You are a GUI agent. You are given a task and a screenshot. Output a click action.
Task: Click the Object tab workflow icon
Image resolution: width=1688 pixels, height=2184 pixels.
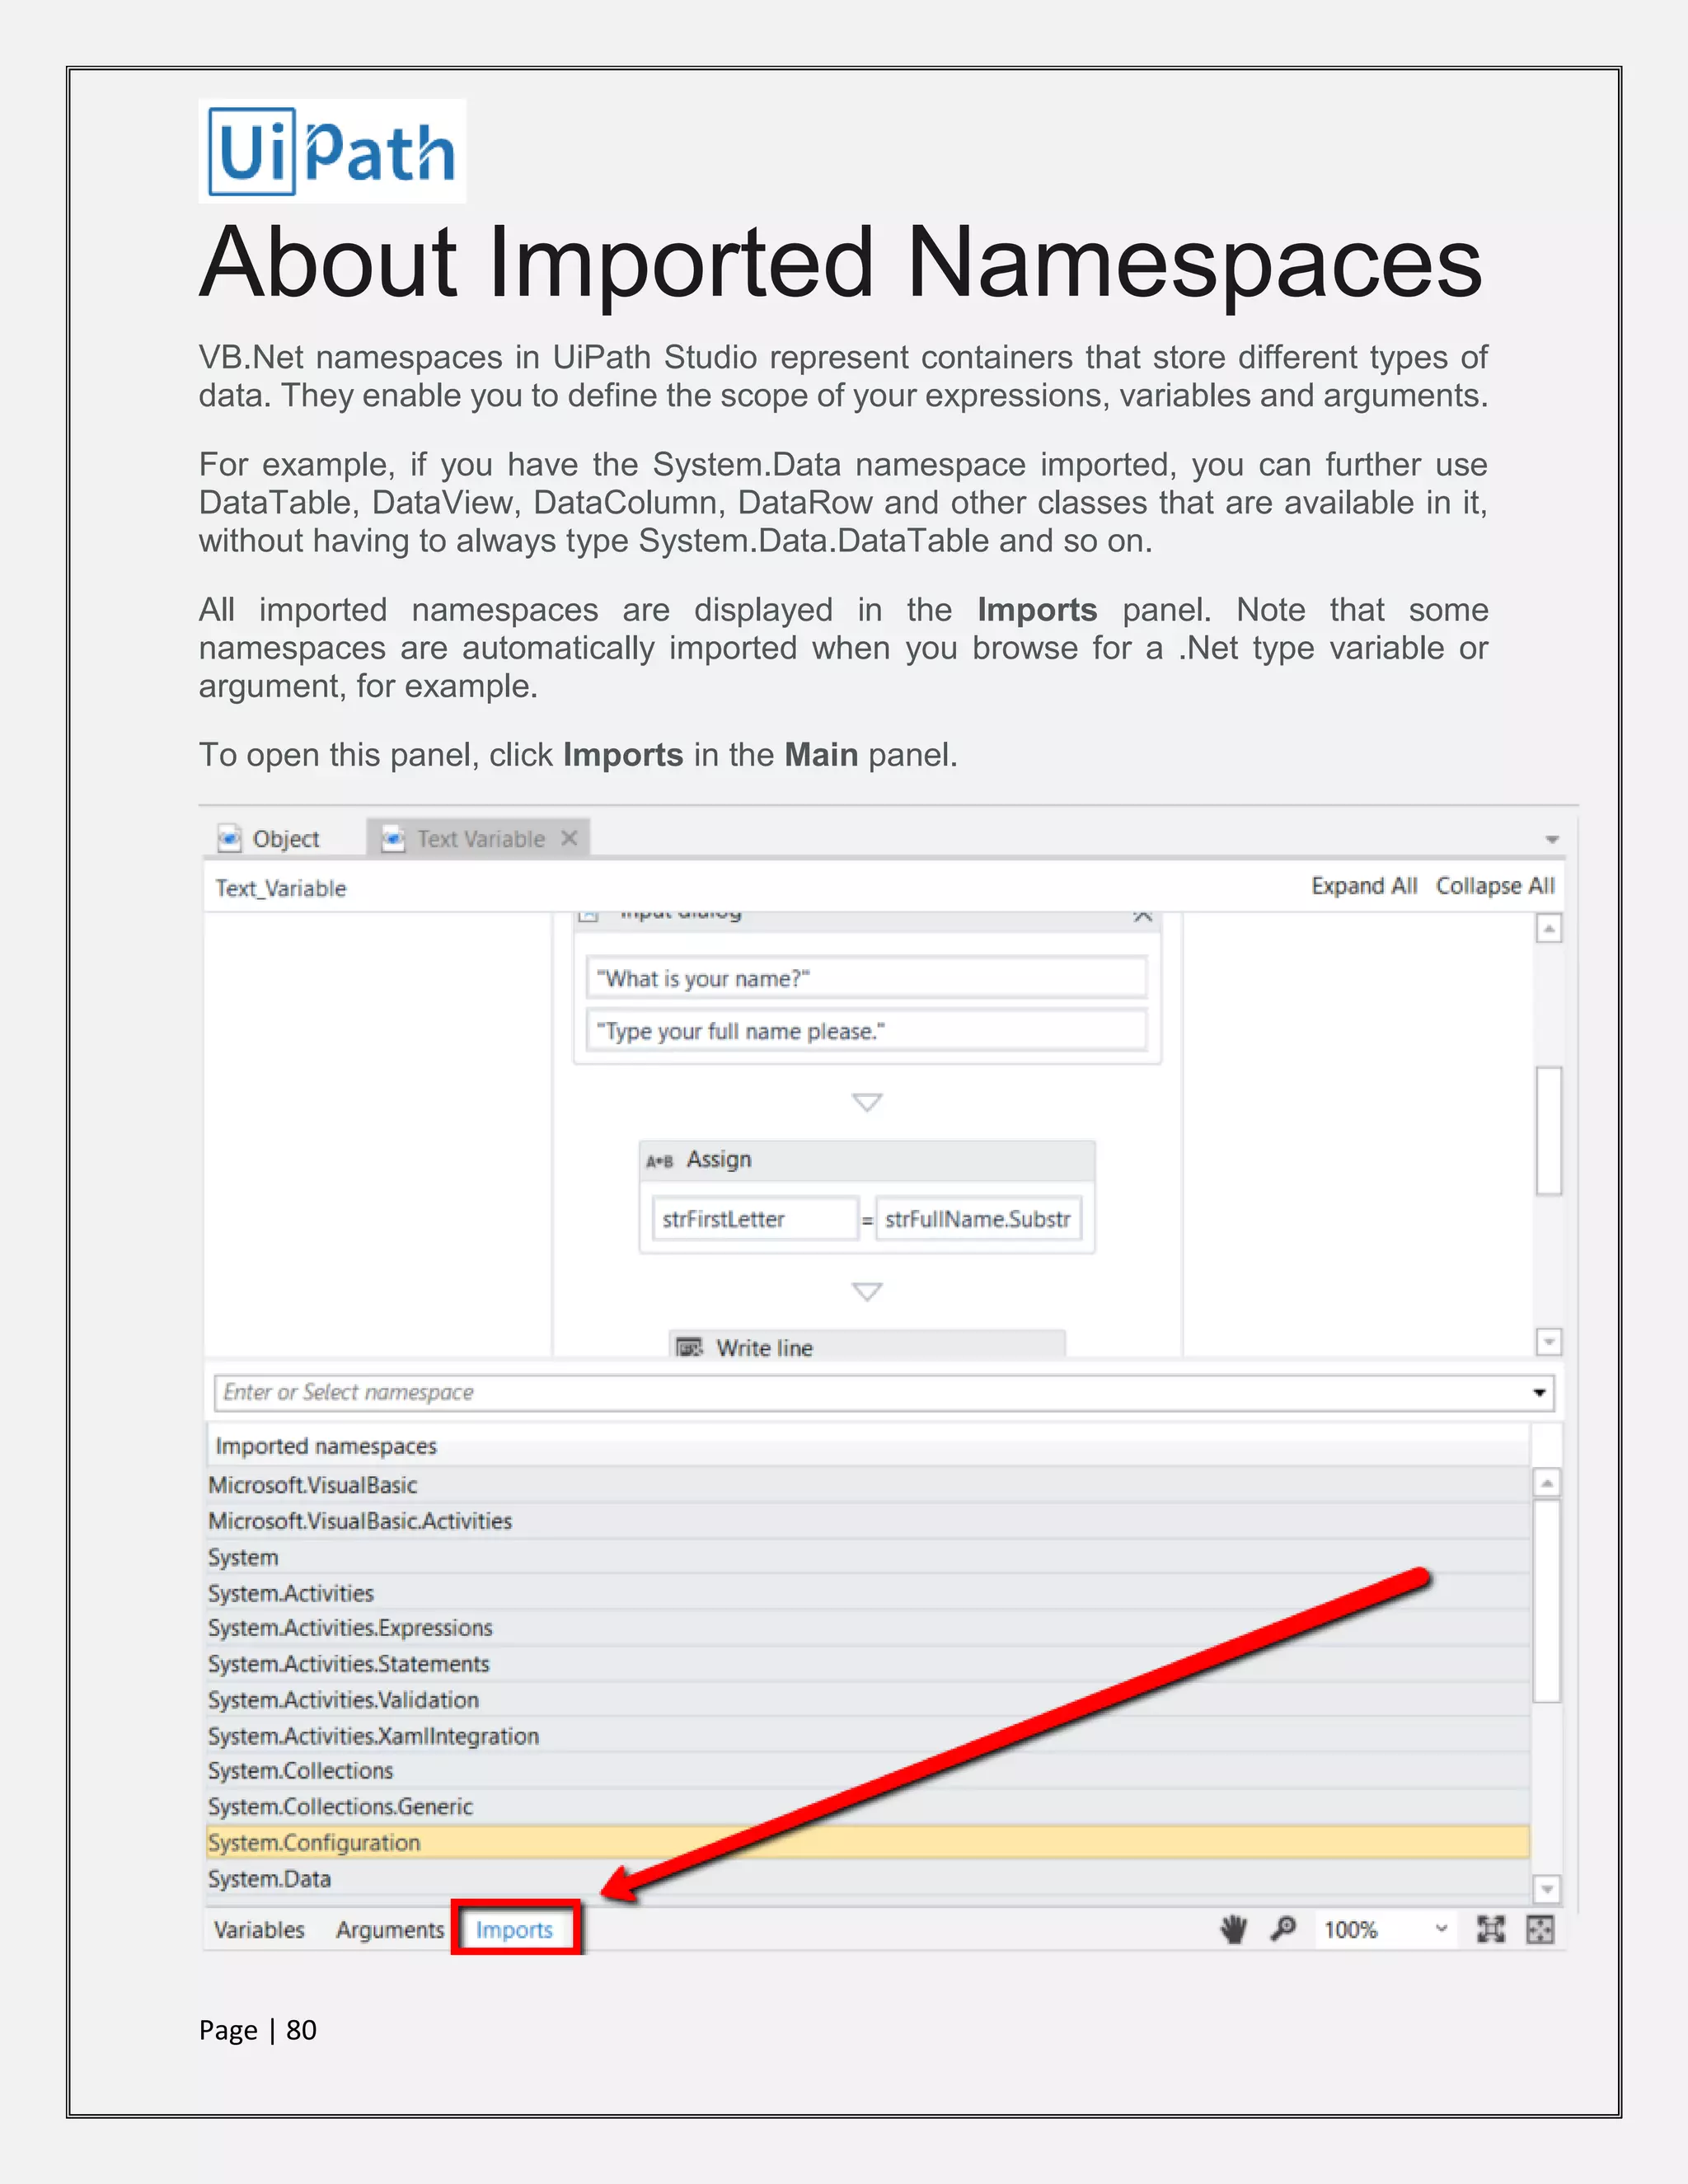pos(230,838)
